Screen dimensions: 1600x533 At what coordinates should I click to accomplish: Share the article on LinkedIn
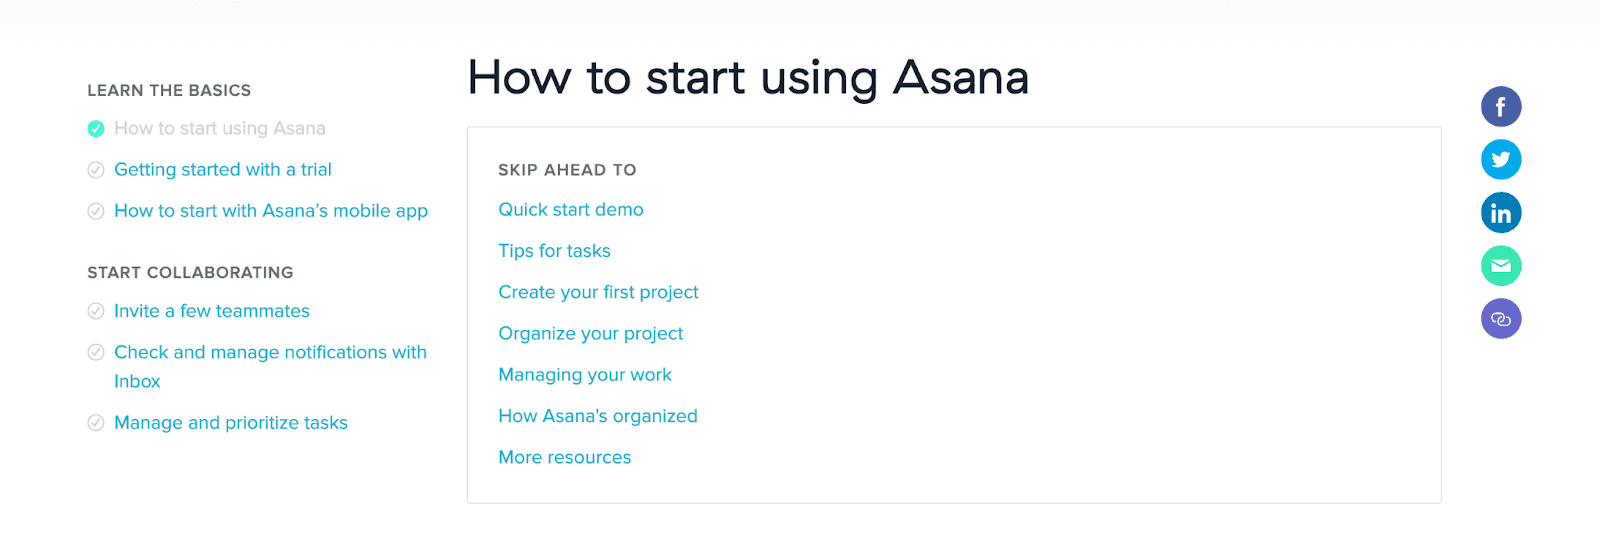pos(1501,213)
